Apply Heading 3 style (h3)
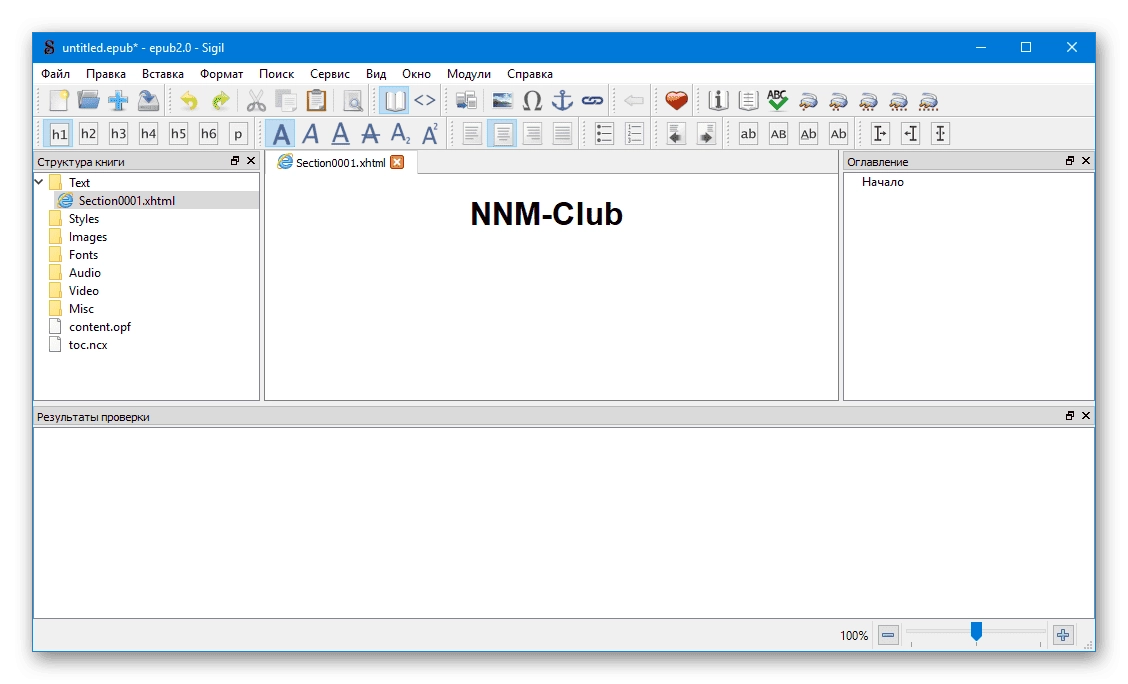 (118, 134)
